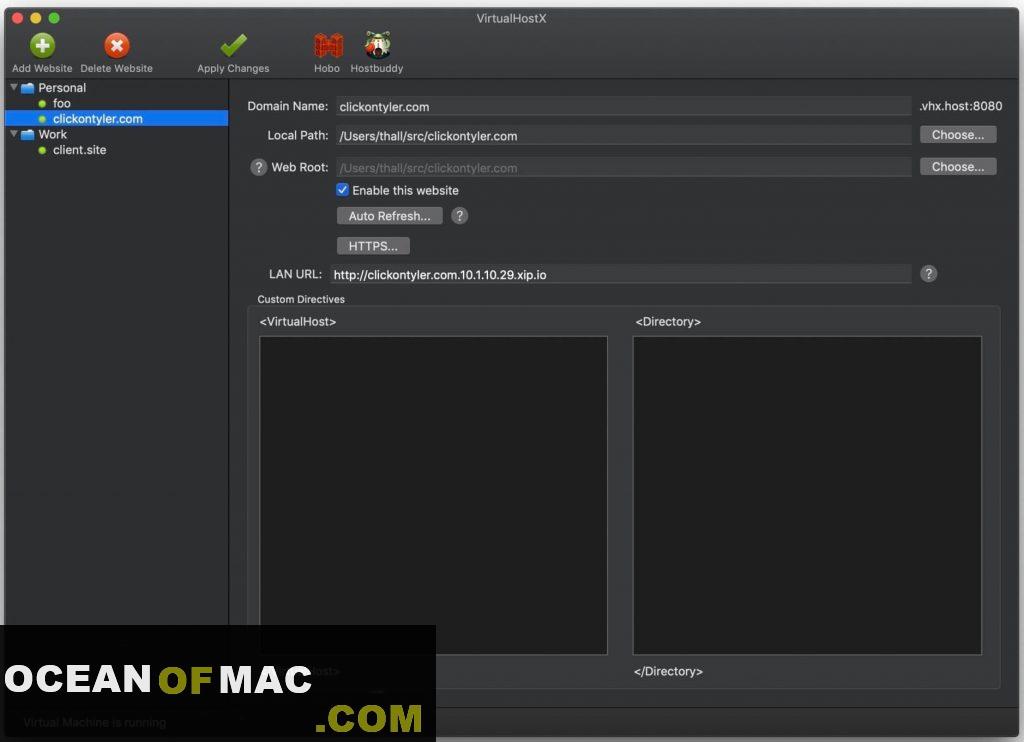The width and height of the screenshot is (1024, 742).
Task: Click help icon beside Auto Refresh button
Action: [460, 216]
